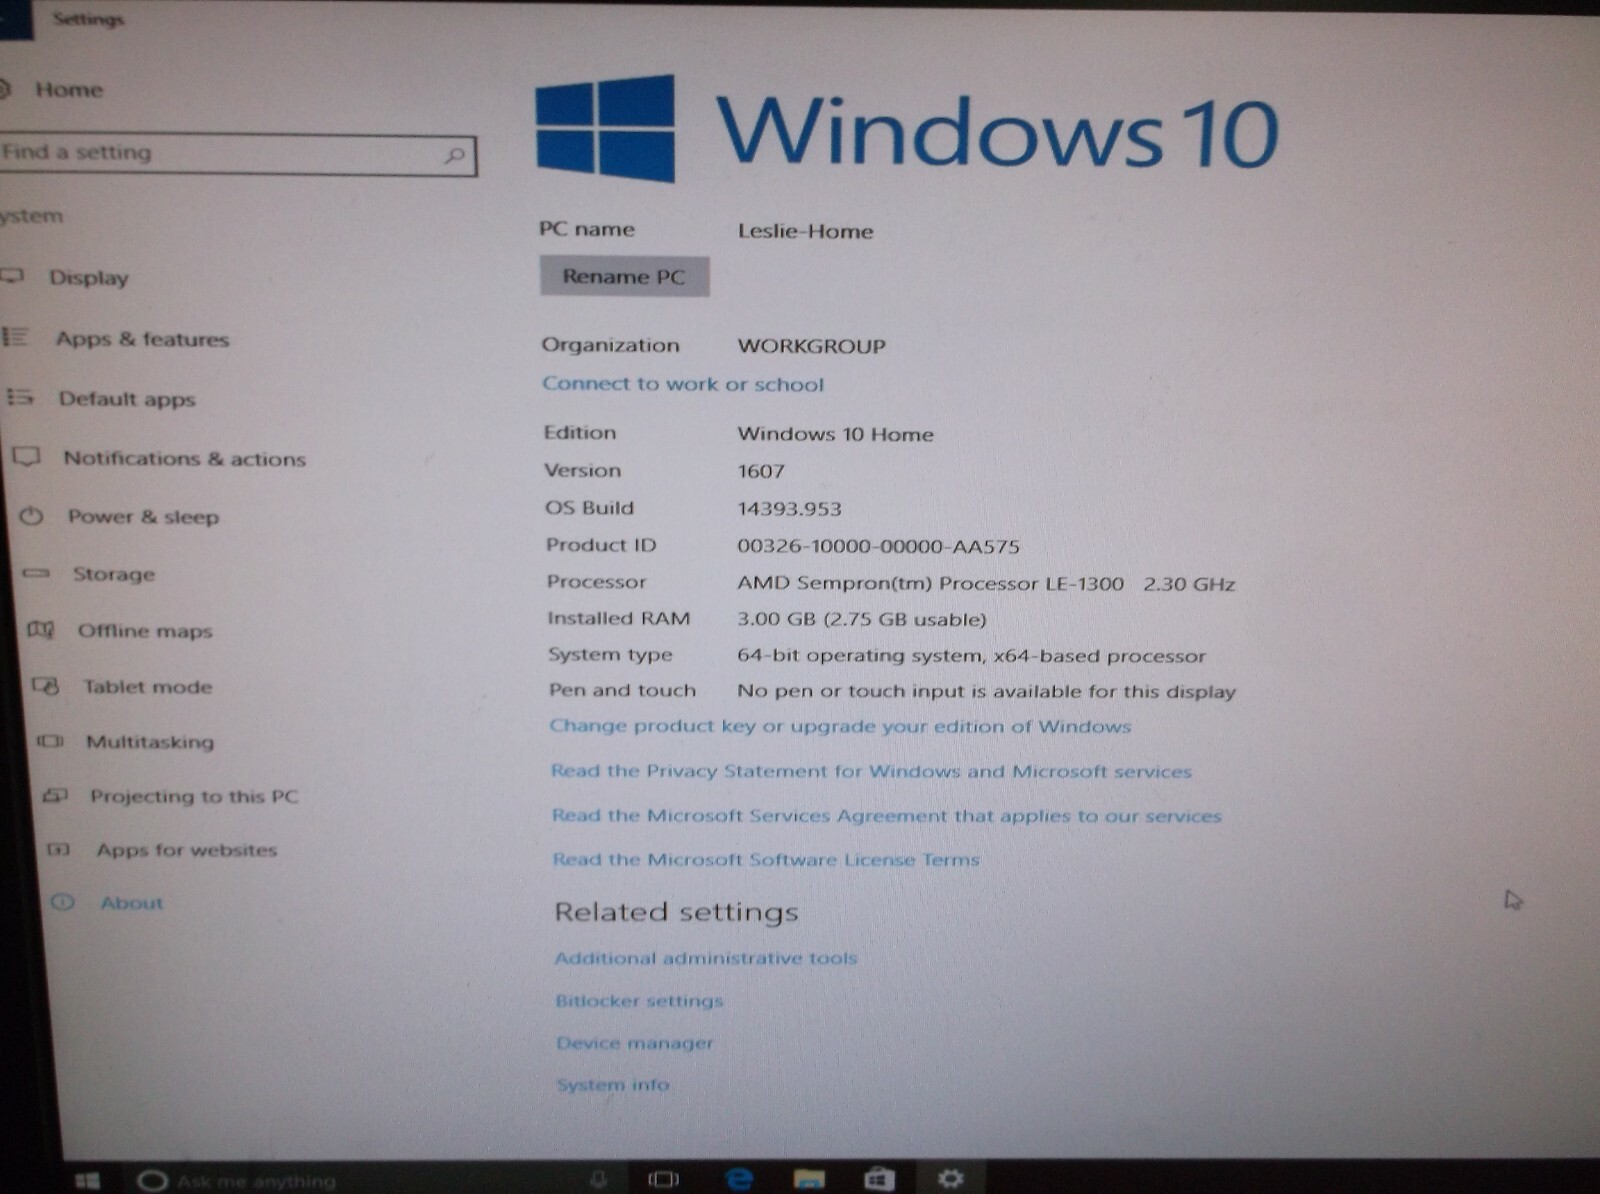
Task: Open Task View from the taskbar
Action: tap(663, 1180)
